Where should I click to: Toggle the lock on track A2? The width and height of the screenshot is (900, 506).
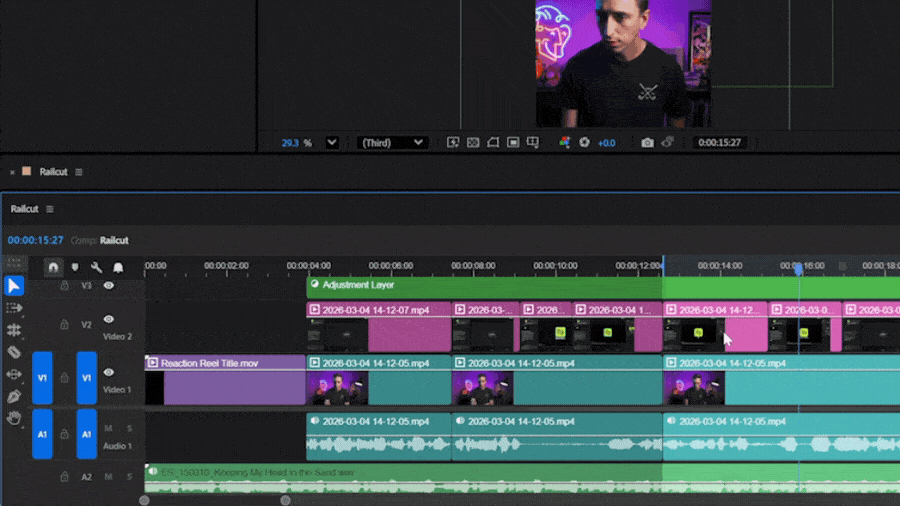click(x=64, y=477)
